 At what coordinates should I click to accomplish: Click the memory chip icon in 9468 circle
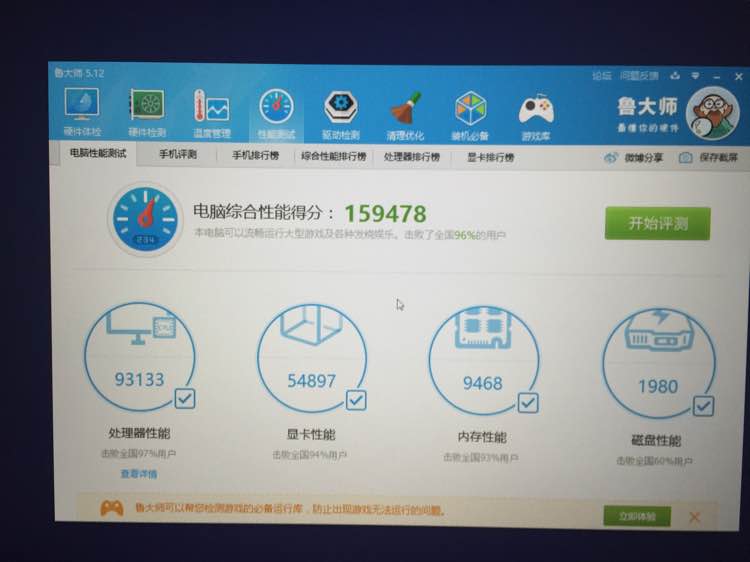483,328
